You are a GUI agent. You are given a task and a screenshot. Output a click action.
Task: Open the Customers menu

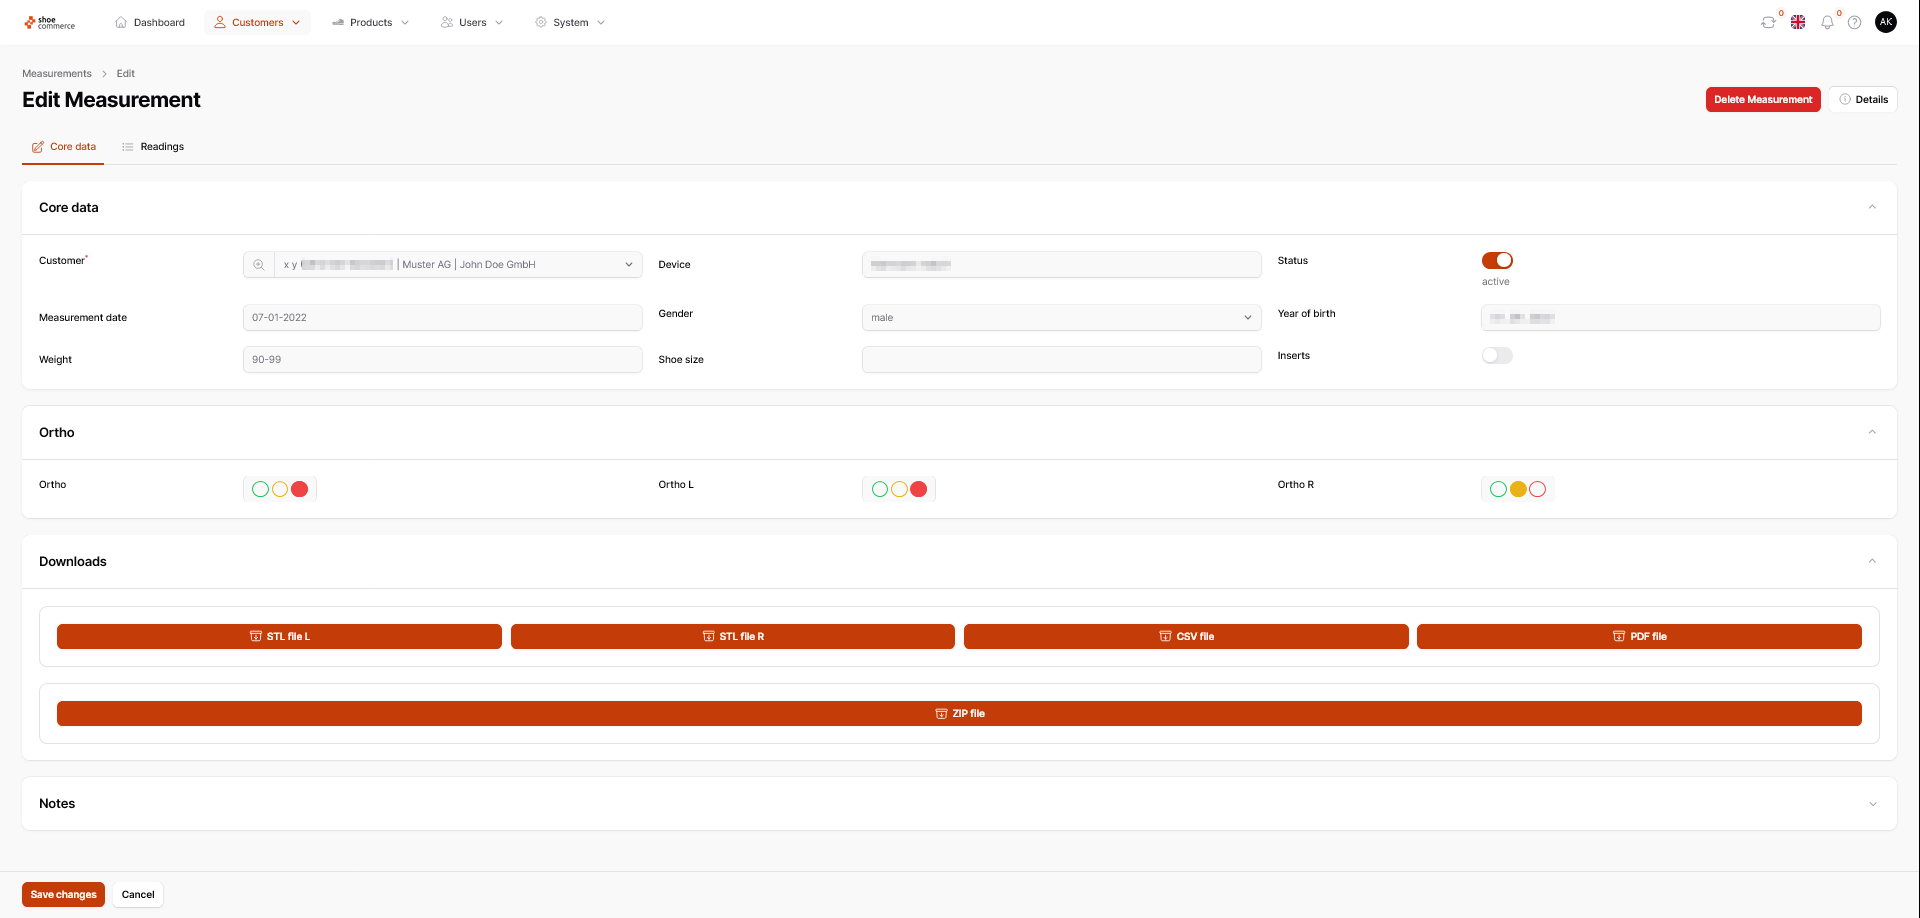(x=257, y=22)
